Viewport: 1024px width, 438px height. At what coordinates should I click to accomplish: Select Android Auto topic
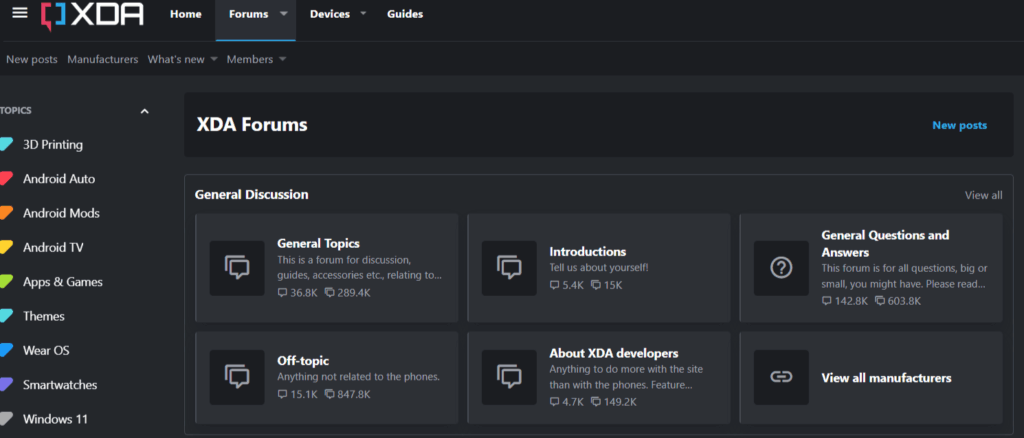coord(59,179)
